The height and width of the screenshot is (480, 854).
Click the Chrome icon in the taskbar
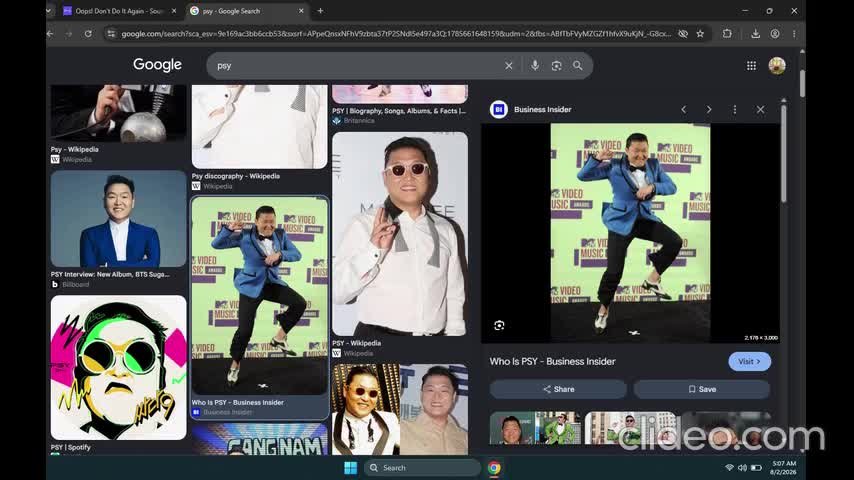[494, 467]
